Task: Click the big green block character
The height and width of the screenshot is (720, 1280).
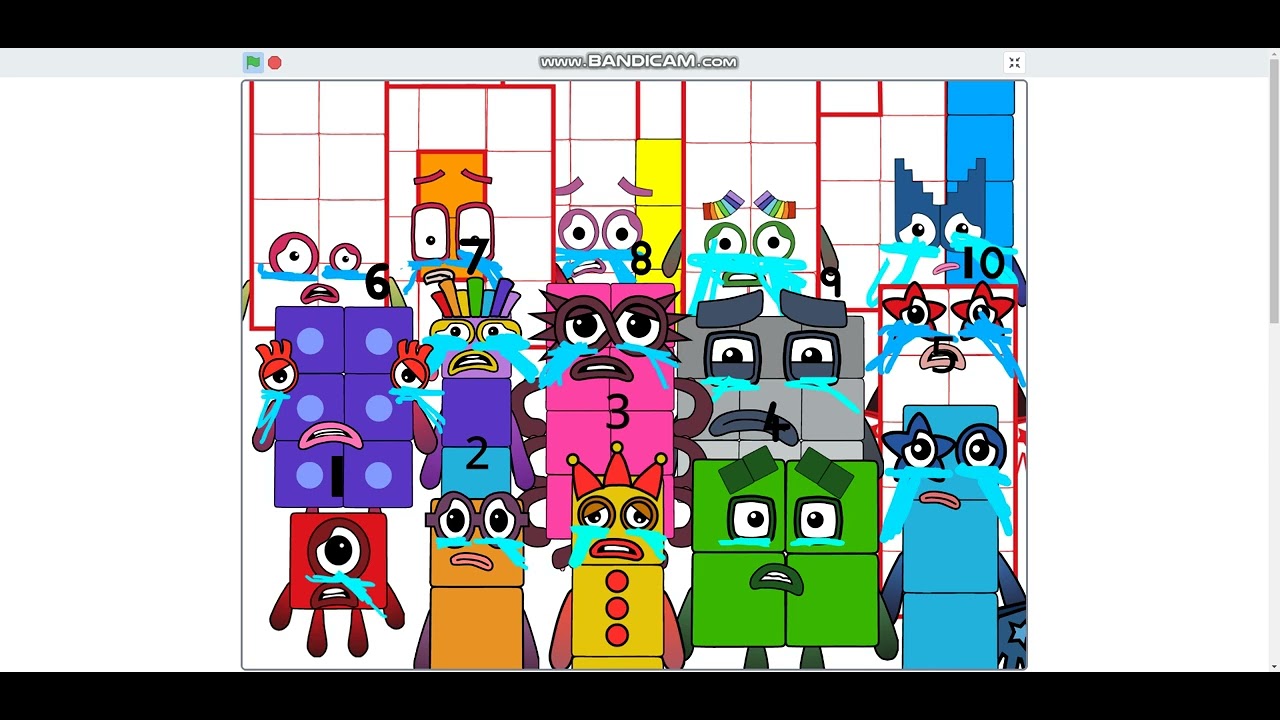Action: [785, 555]
